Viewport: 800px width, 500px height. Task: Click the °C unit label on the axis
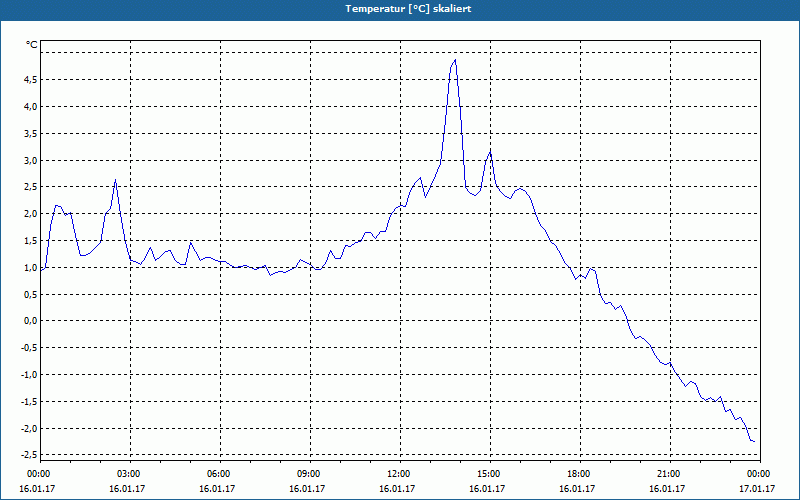coord(32,45)
